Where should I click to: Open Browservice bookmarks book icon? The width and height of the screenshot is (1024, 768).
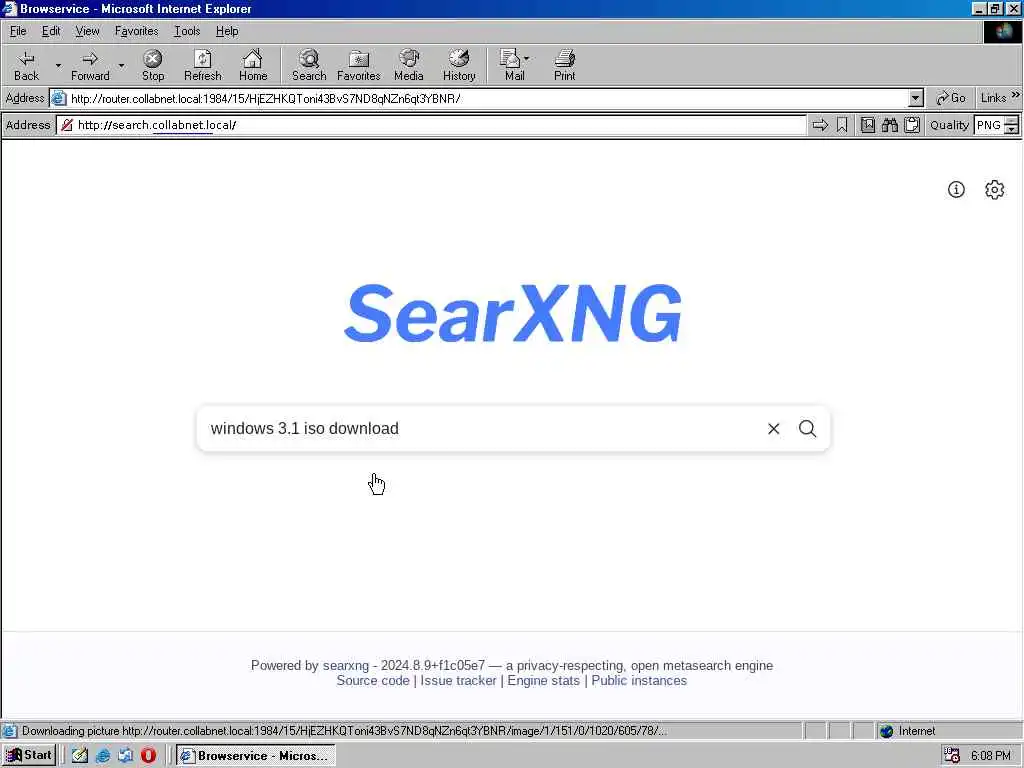(x=868, y=125)
